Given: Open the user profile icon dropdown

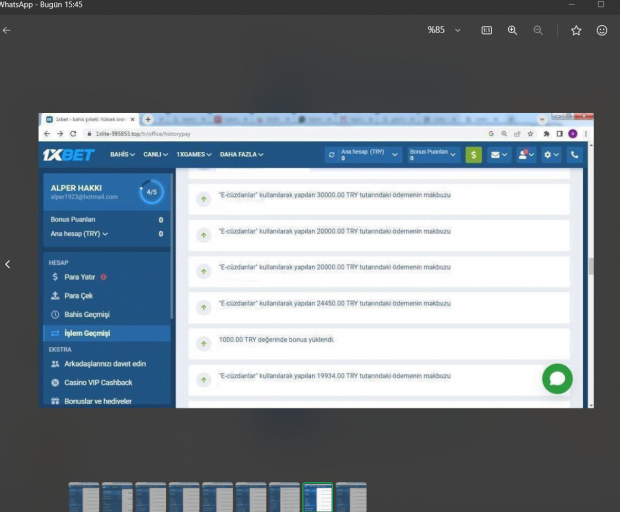Looking at the screenshot, I should pos(526,155).
